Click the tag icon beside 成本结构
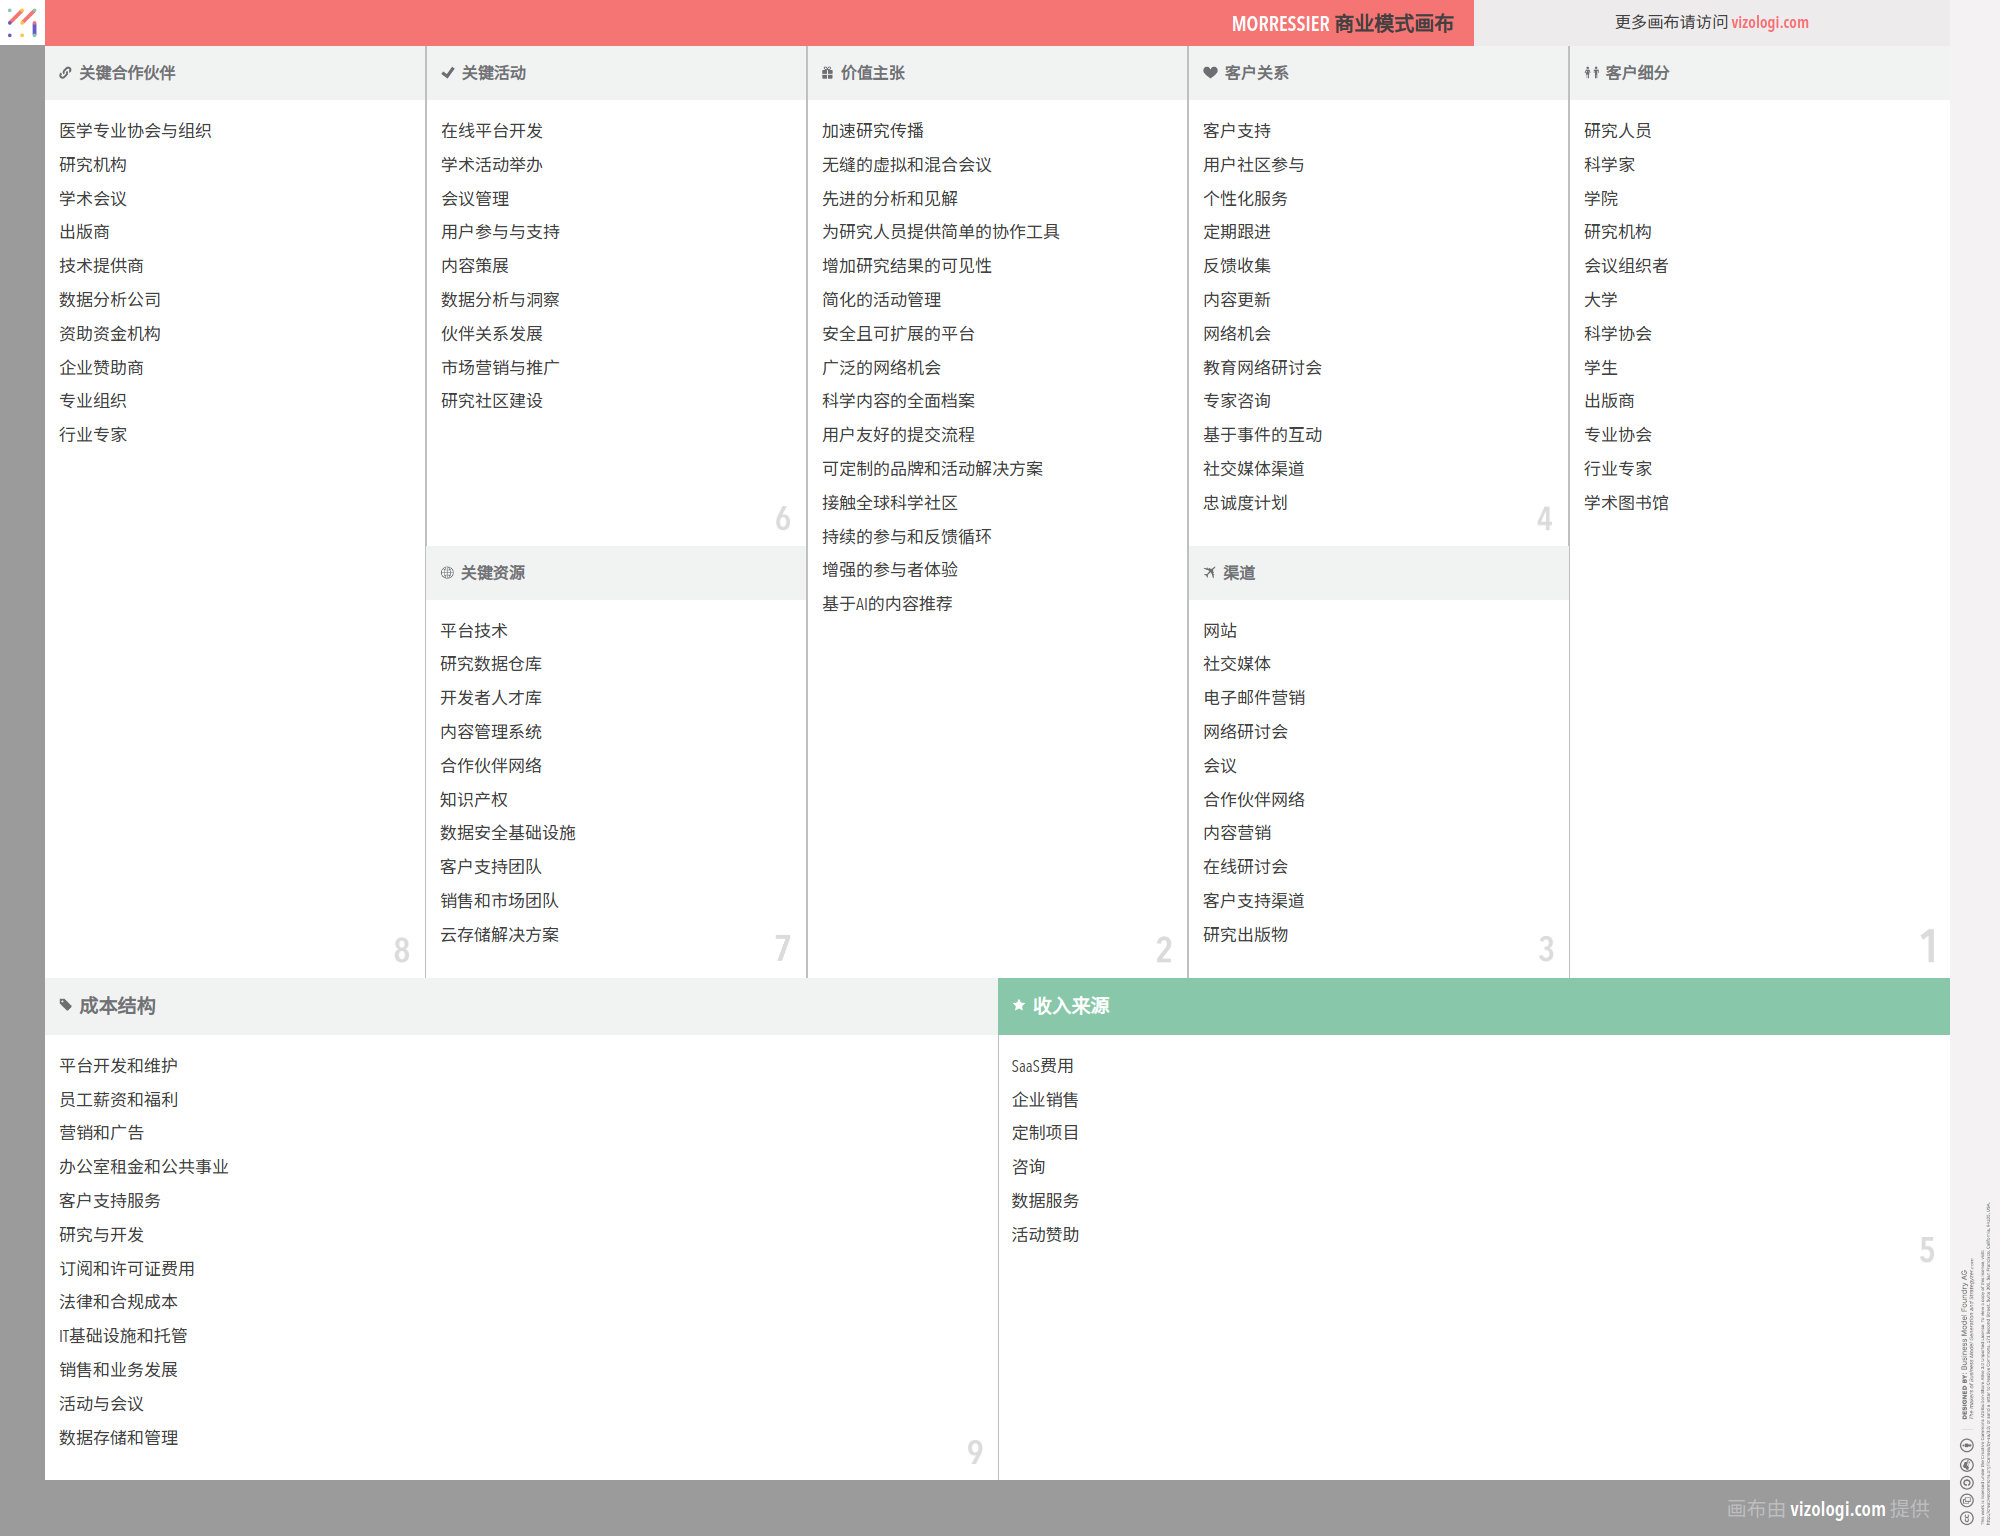 tap(65, 1005)
